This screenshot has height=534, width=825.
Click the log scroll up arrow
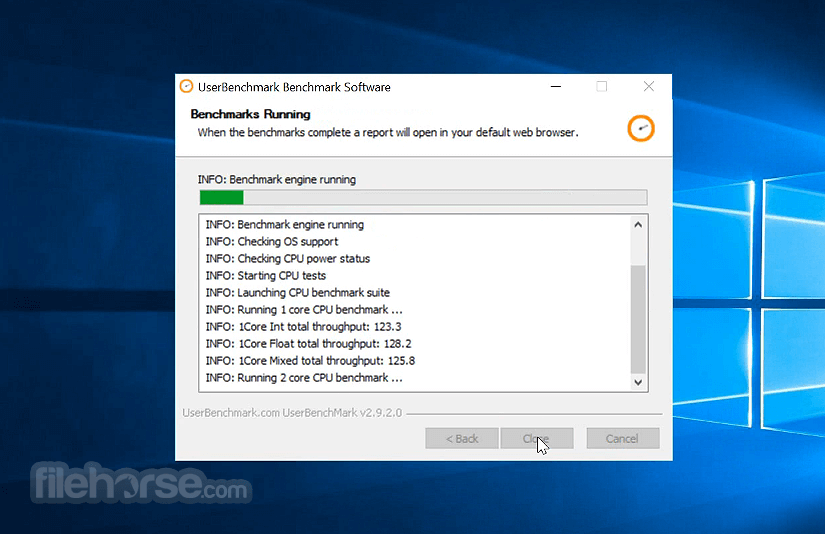pos(638,225)
